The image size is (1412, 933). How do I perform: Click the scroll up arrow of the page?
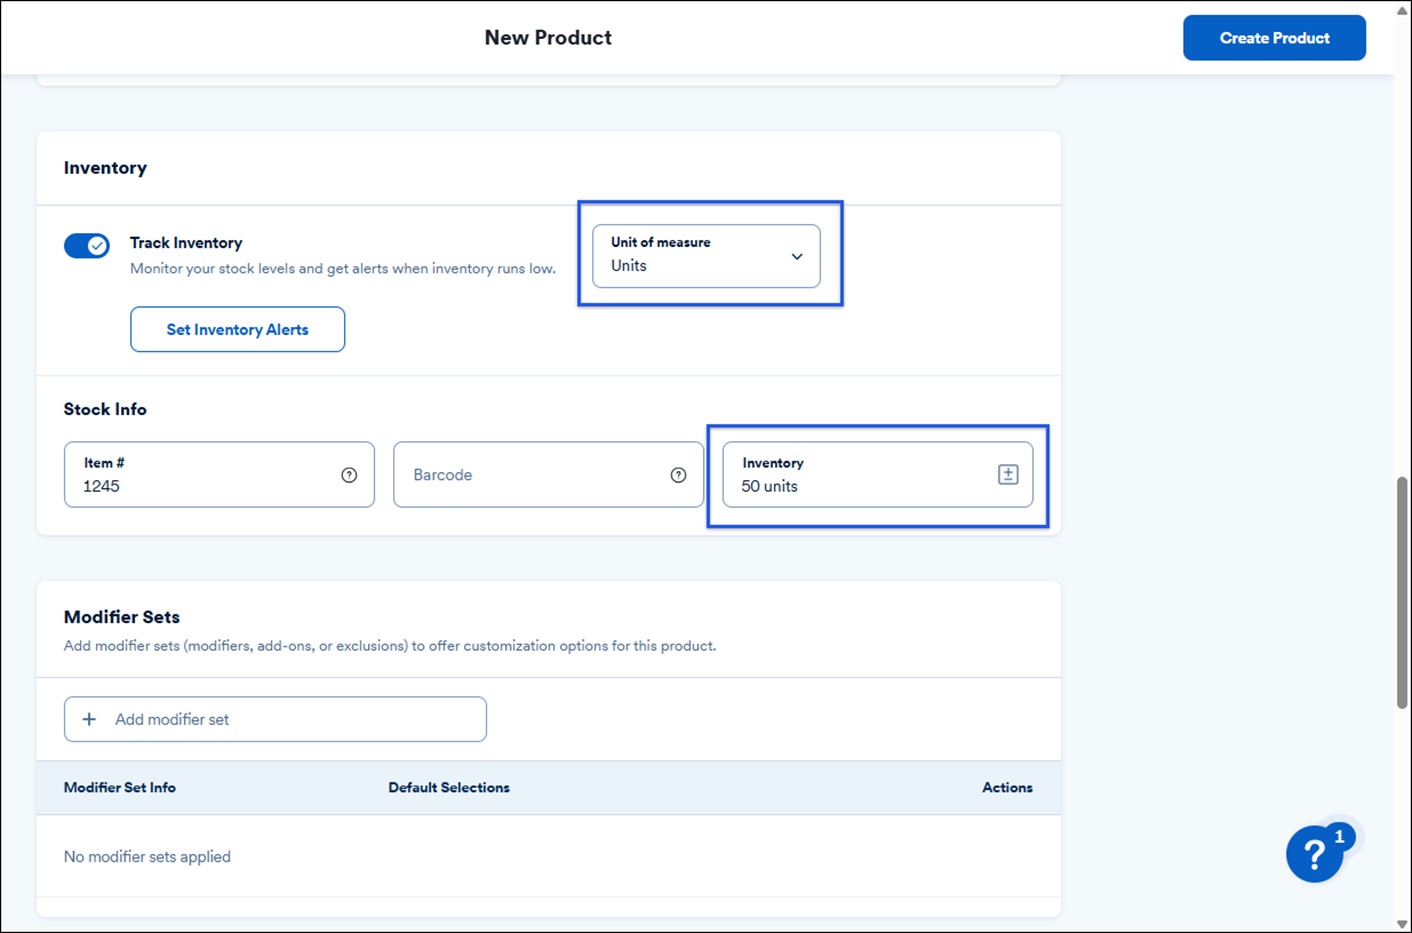[x=1402, y=10]
